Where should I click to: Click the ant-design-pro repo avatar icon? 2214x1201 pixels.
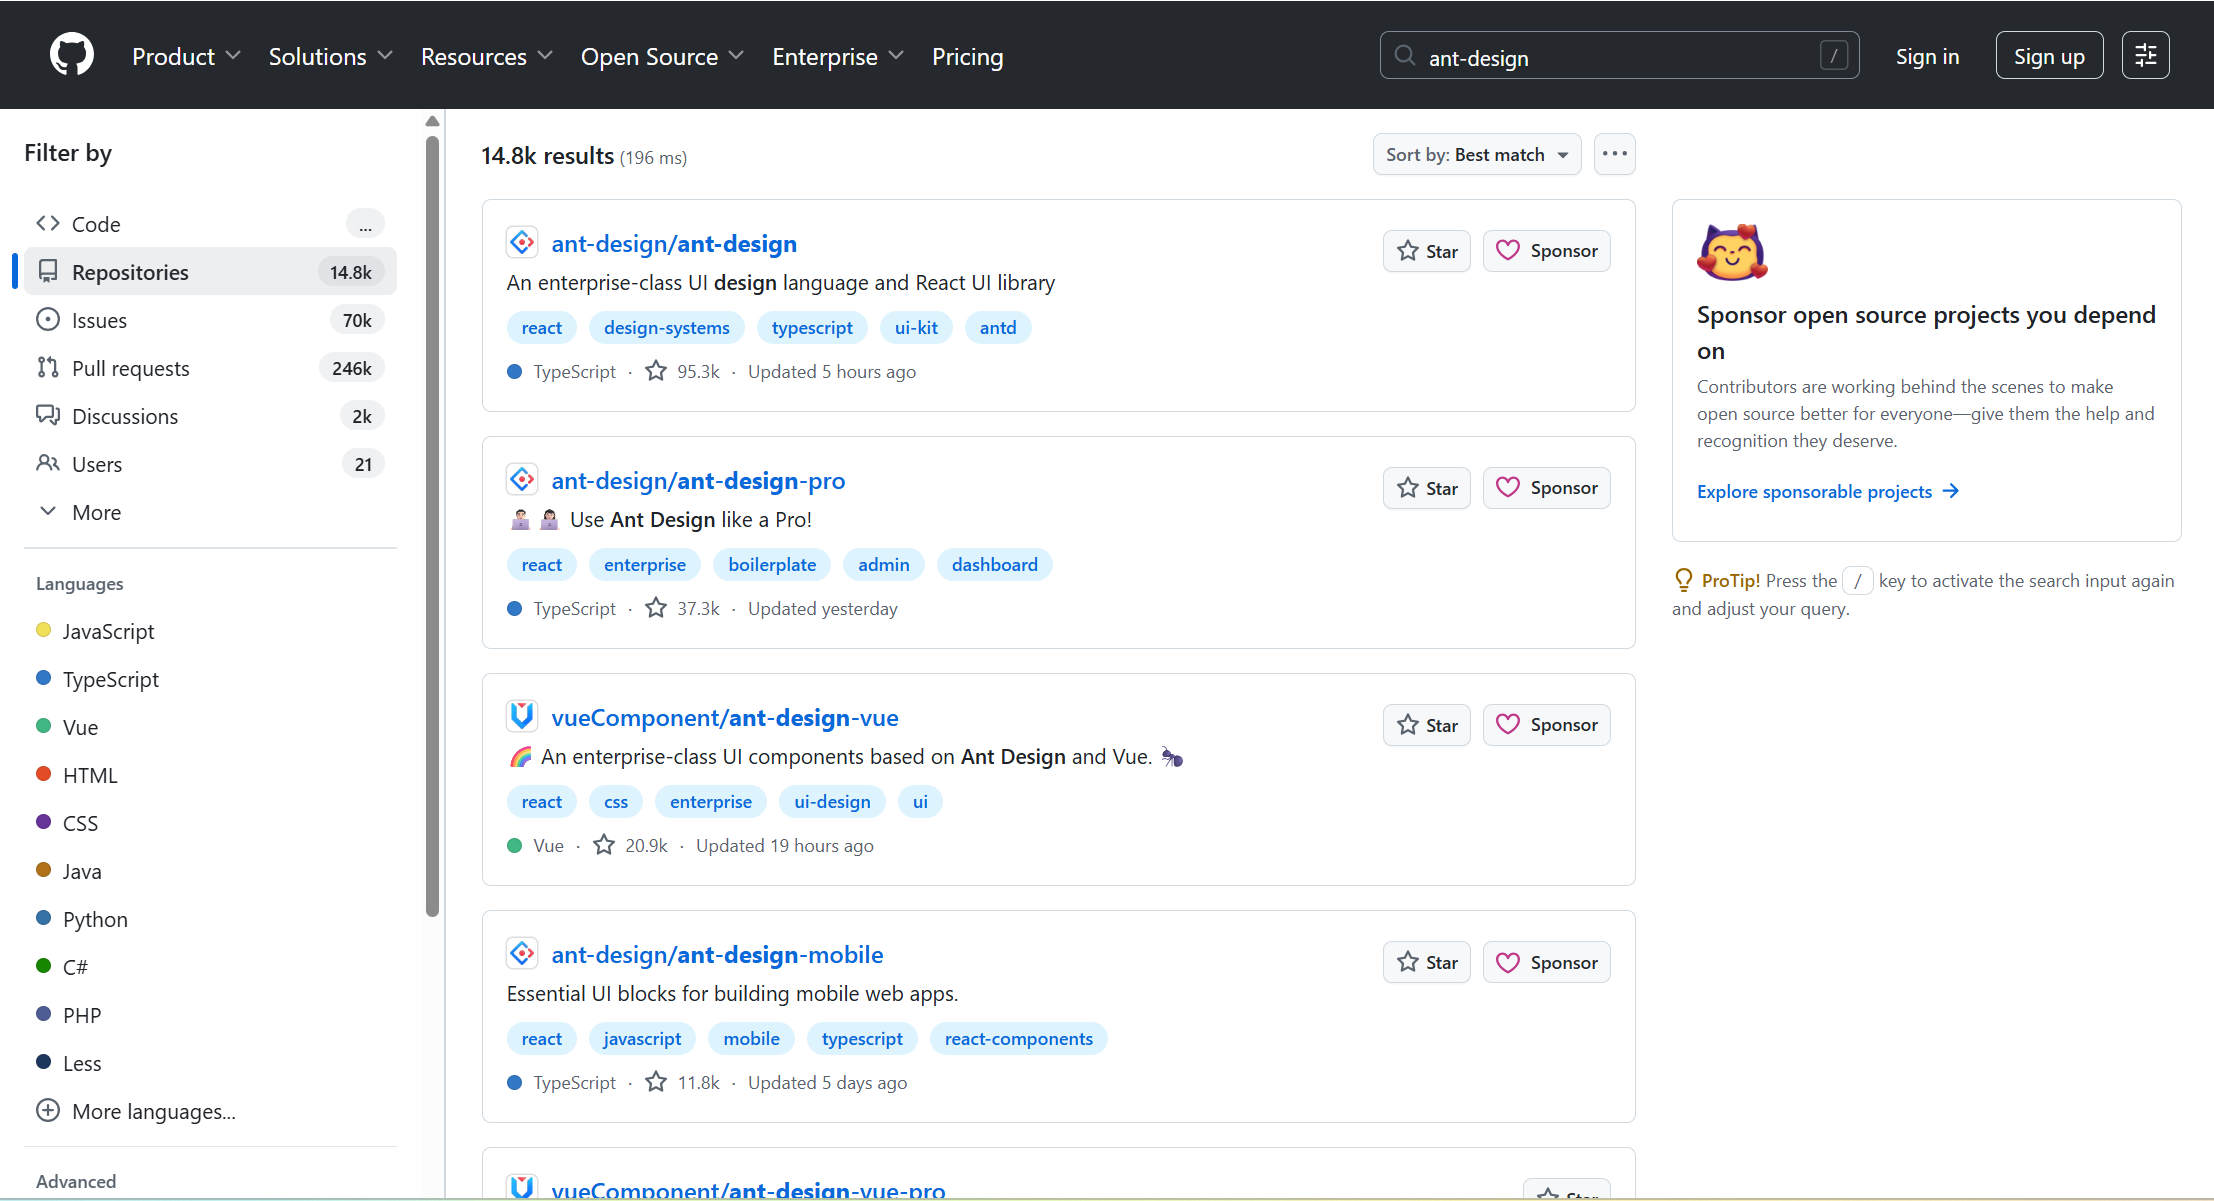tap(522, 480)
